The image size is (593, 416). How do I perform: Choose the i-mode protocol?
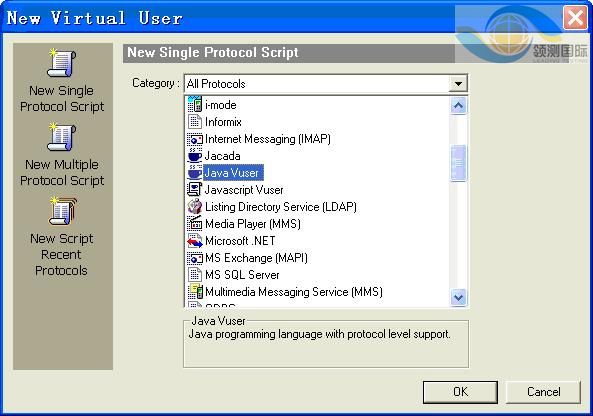coord(220,105)
